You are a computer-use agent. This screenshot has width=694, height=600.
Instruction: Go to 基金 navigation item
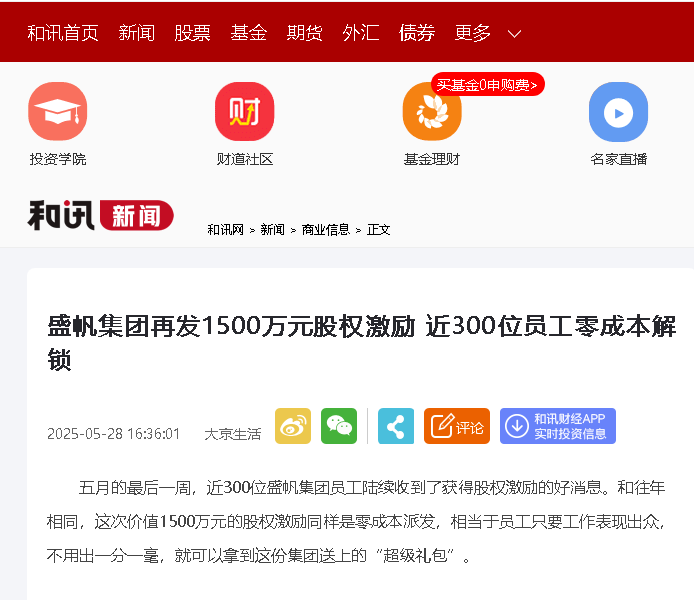pos(248,33)
